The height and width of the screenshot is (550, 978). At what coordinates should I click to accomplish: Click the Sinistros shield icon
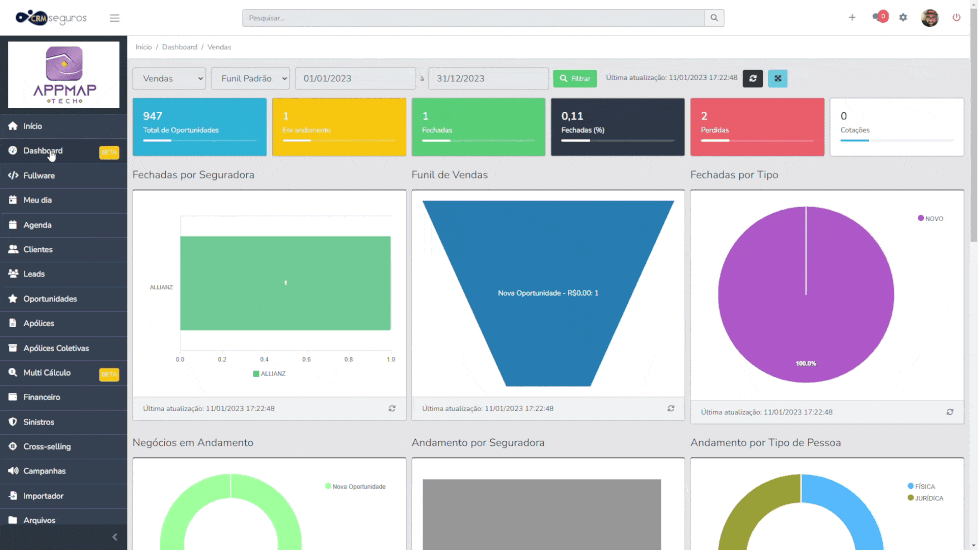pyautogui.click(x=13, y=422)
